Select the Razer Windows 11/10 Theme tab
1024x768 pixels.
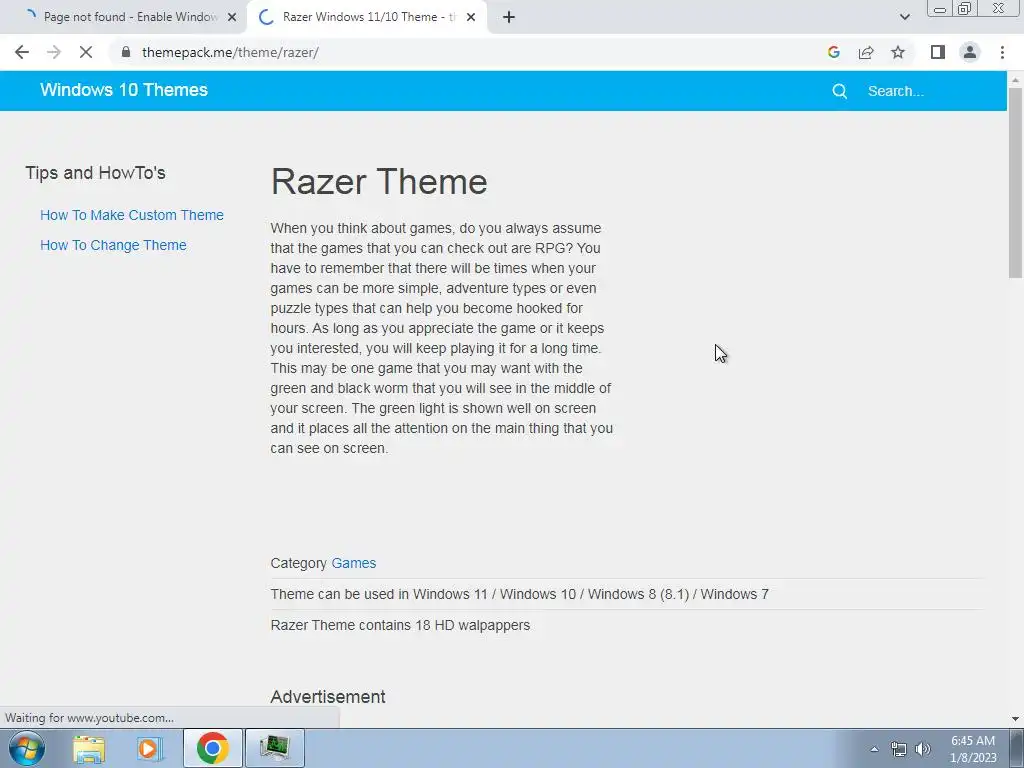tap(366, 17)
